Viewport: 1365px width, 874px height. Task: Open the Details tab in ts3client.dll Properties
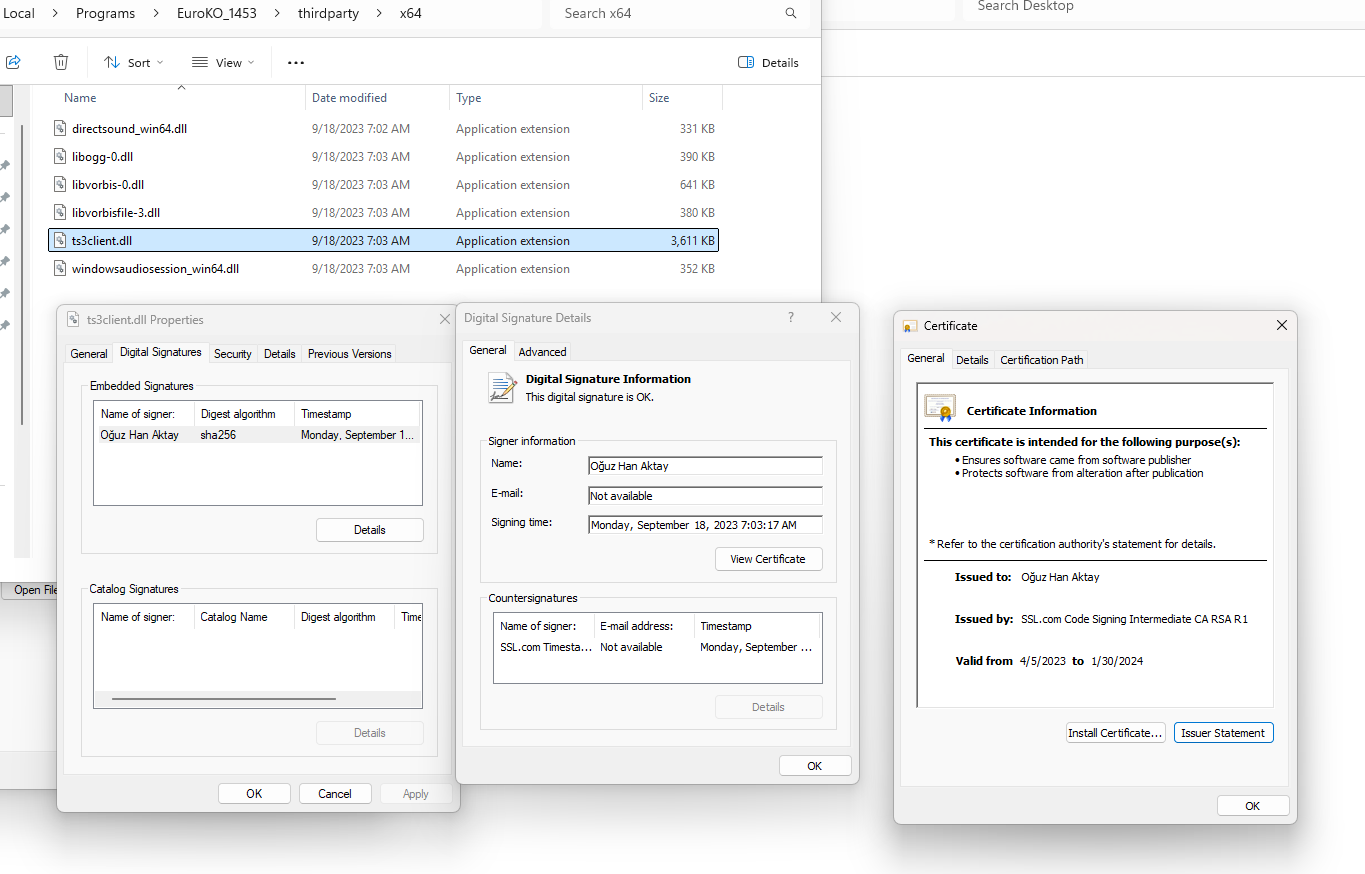pos(280,353)
